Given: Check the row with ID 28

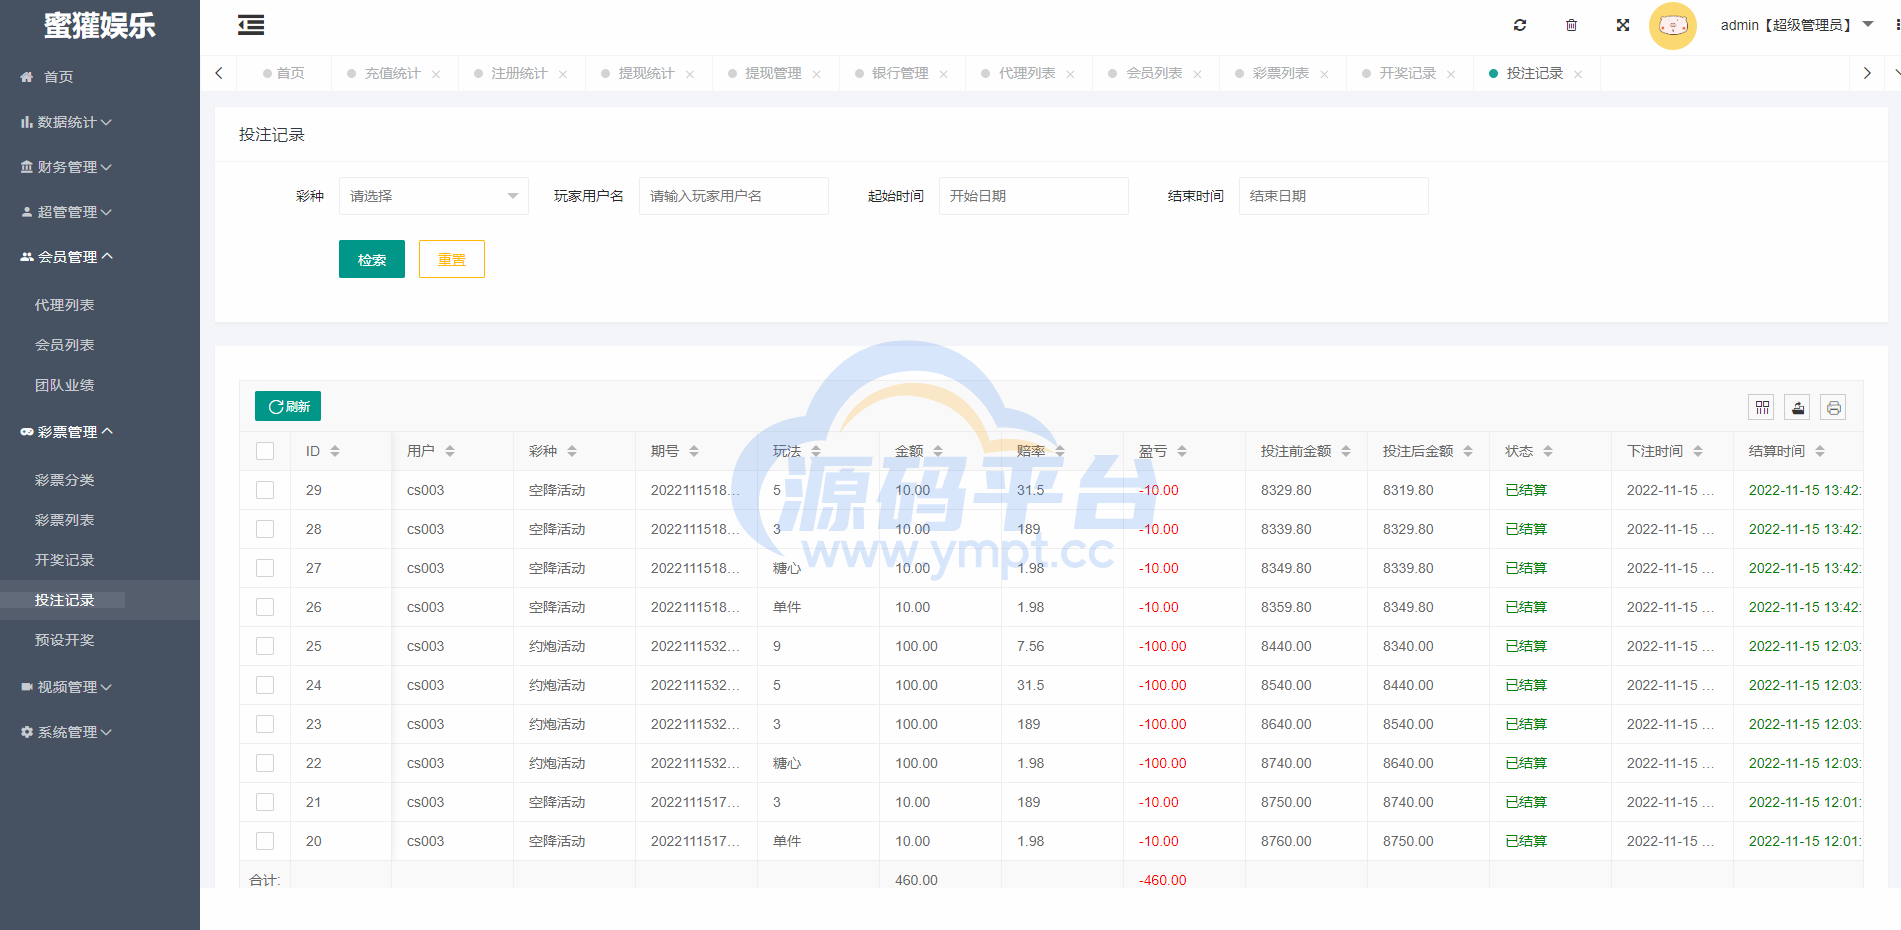Looking at the screenshot, I should [265, 529].
